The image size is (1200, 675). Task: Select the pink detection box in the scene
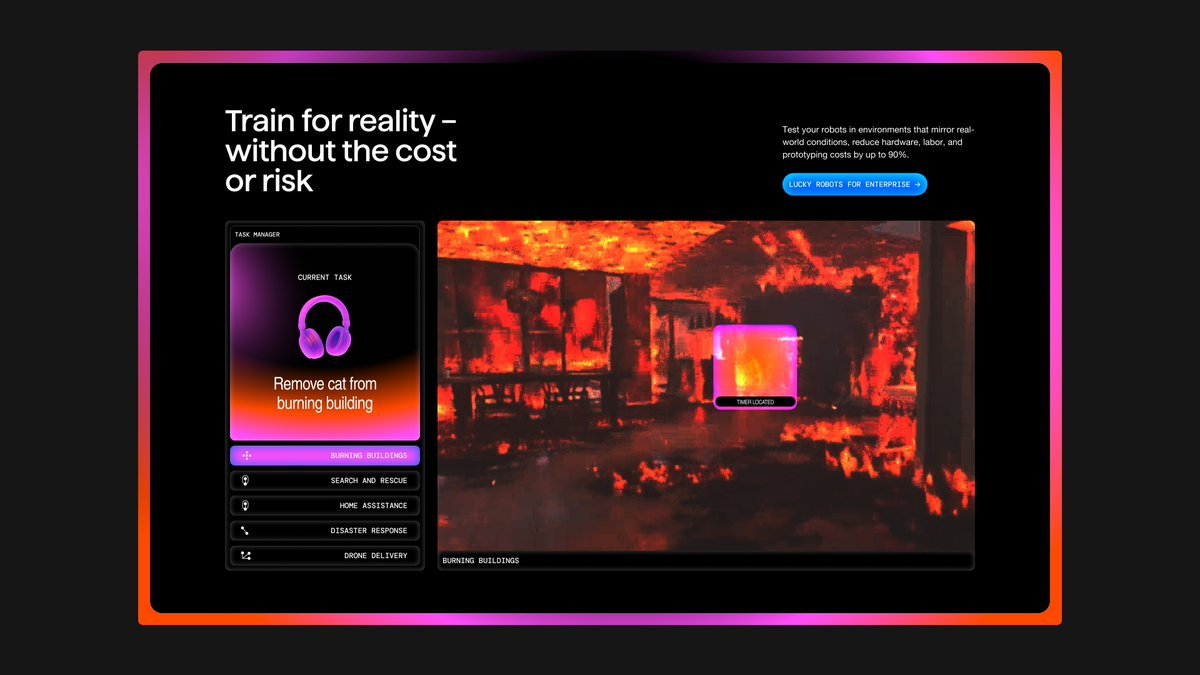tap(755, 360)
